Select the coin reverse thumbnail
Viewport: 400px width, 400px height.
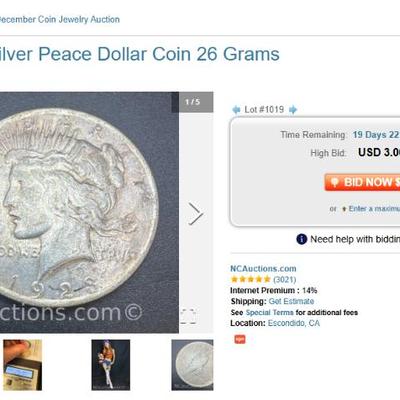192,365
